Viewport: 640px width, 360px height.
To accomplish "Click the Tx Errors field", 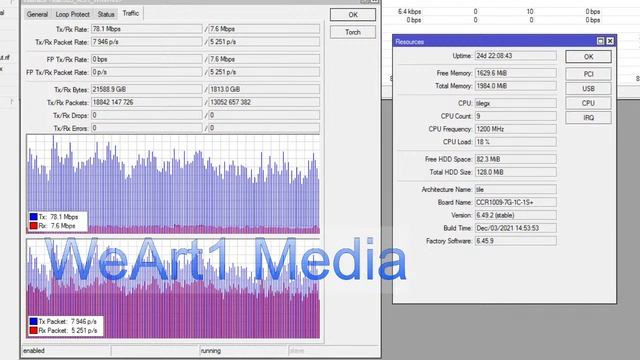I will click(x=147, y=128).
